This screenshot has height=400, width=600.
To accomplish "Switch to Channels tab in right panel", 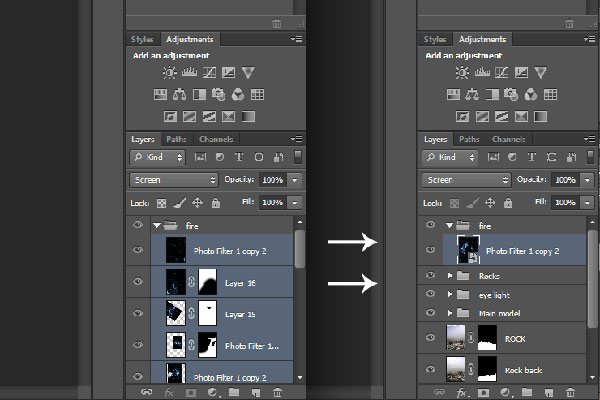I will [509, 139].
